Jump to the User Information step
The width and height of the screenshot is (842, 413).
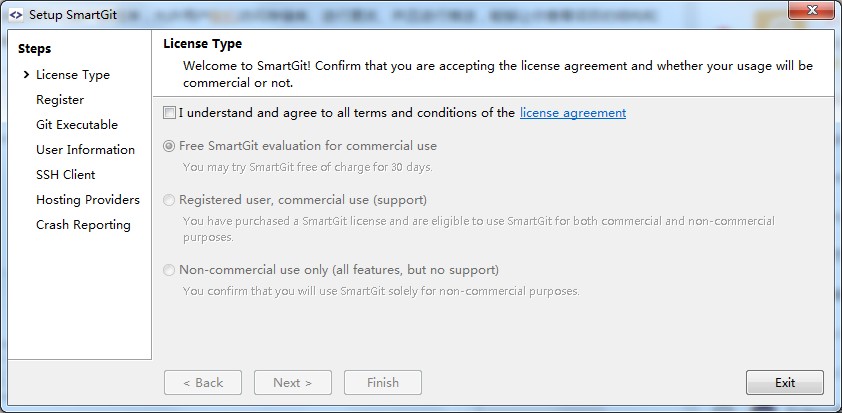pyautogui.click(x=85, y=150)
